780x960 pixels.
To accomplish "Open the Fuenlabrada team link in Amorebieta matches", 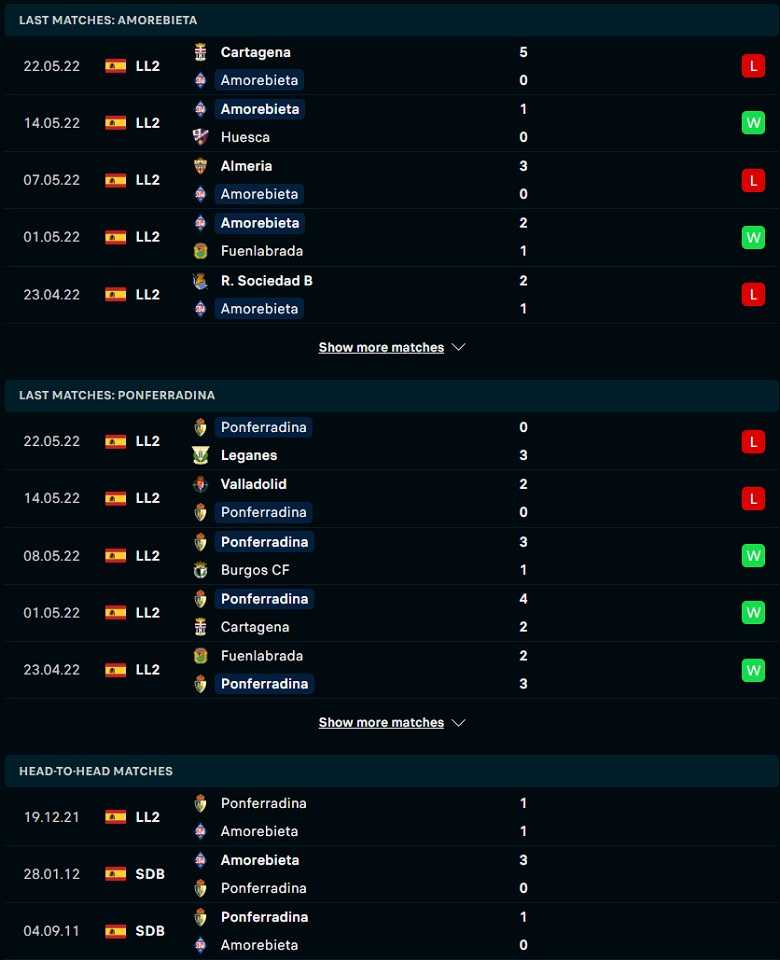I will tap(261, 251).
